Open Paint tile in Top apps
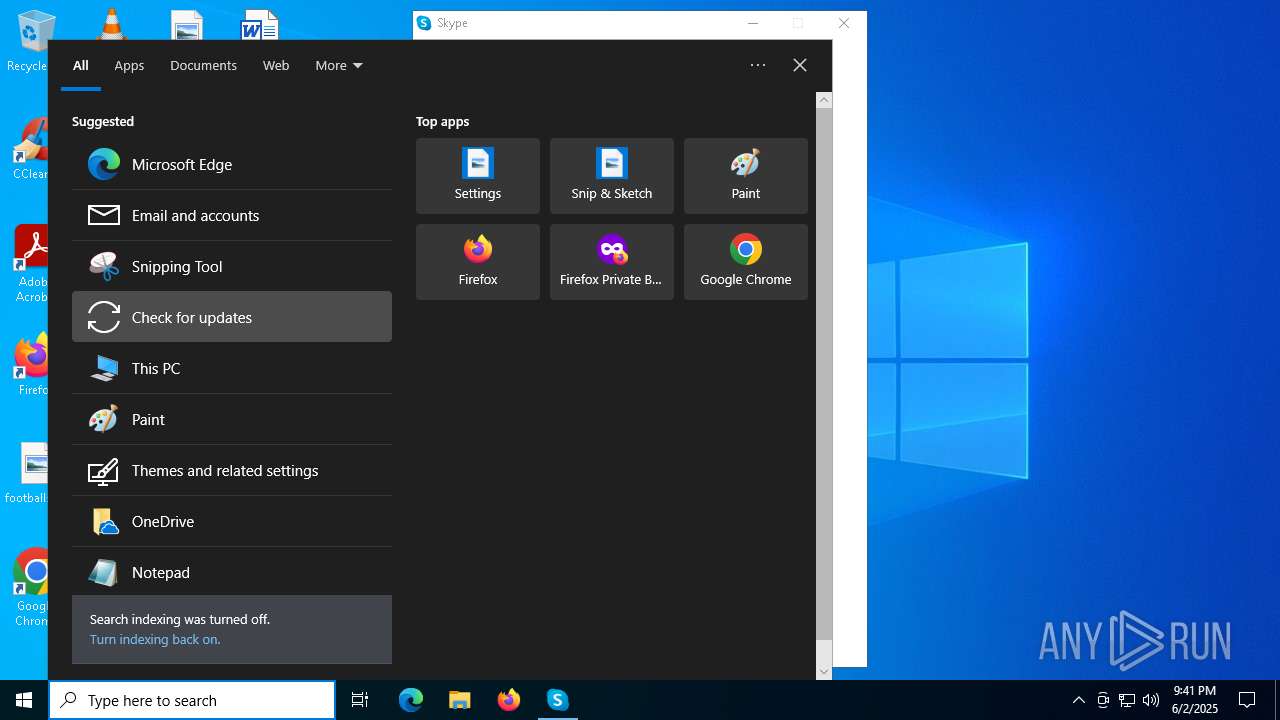This screenshot has width=1280, height=720. pyautogui.click(x=746, y=176)
